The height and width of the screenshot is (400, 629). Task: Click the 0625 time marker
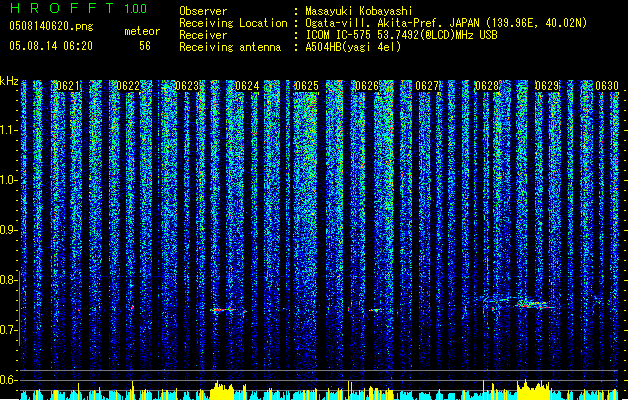306,86
